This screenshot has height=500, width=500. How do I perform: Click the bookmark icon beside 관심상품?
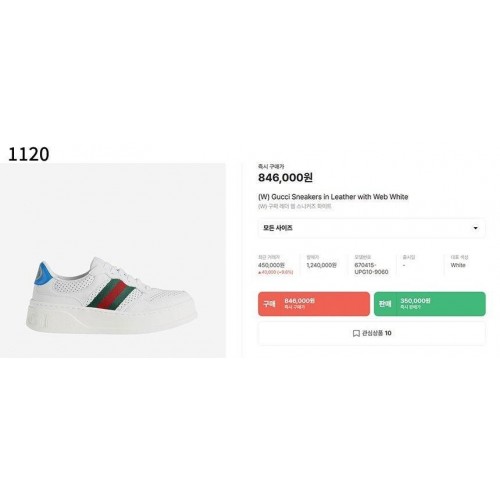click(x=356, y=333)
